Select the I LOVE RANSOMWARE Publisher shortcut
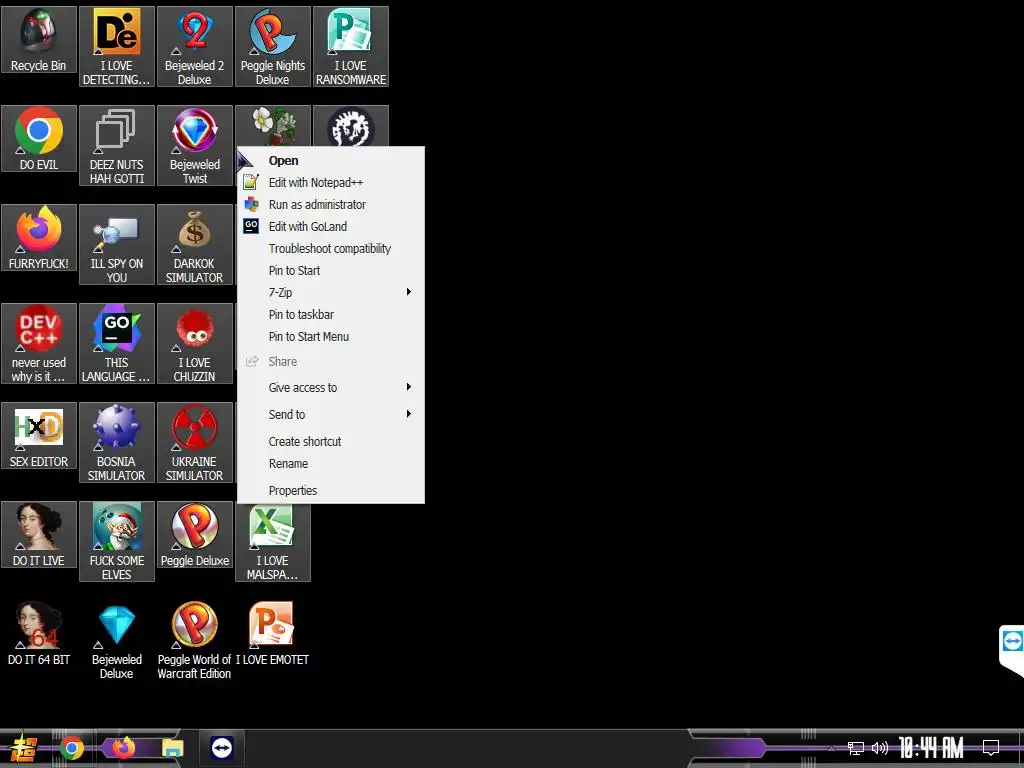 (351, 46)
